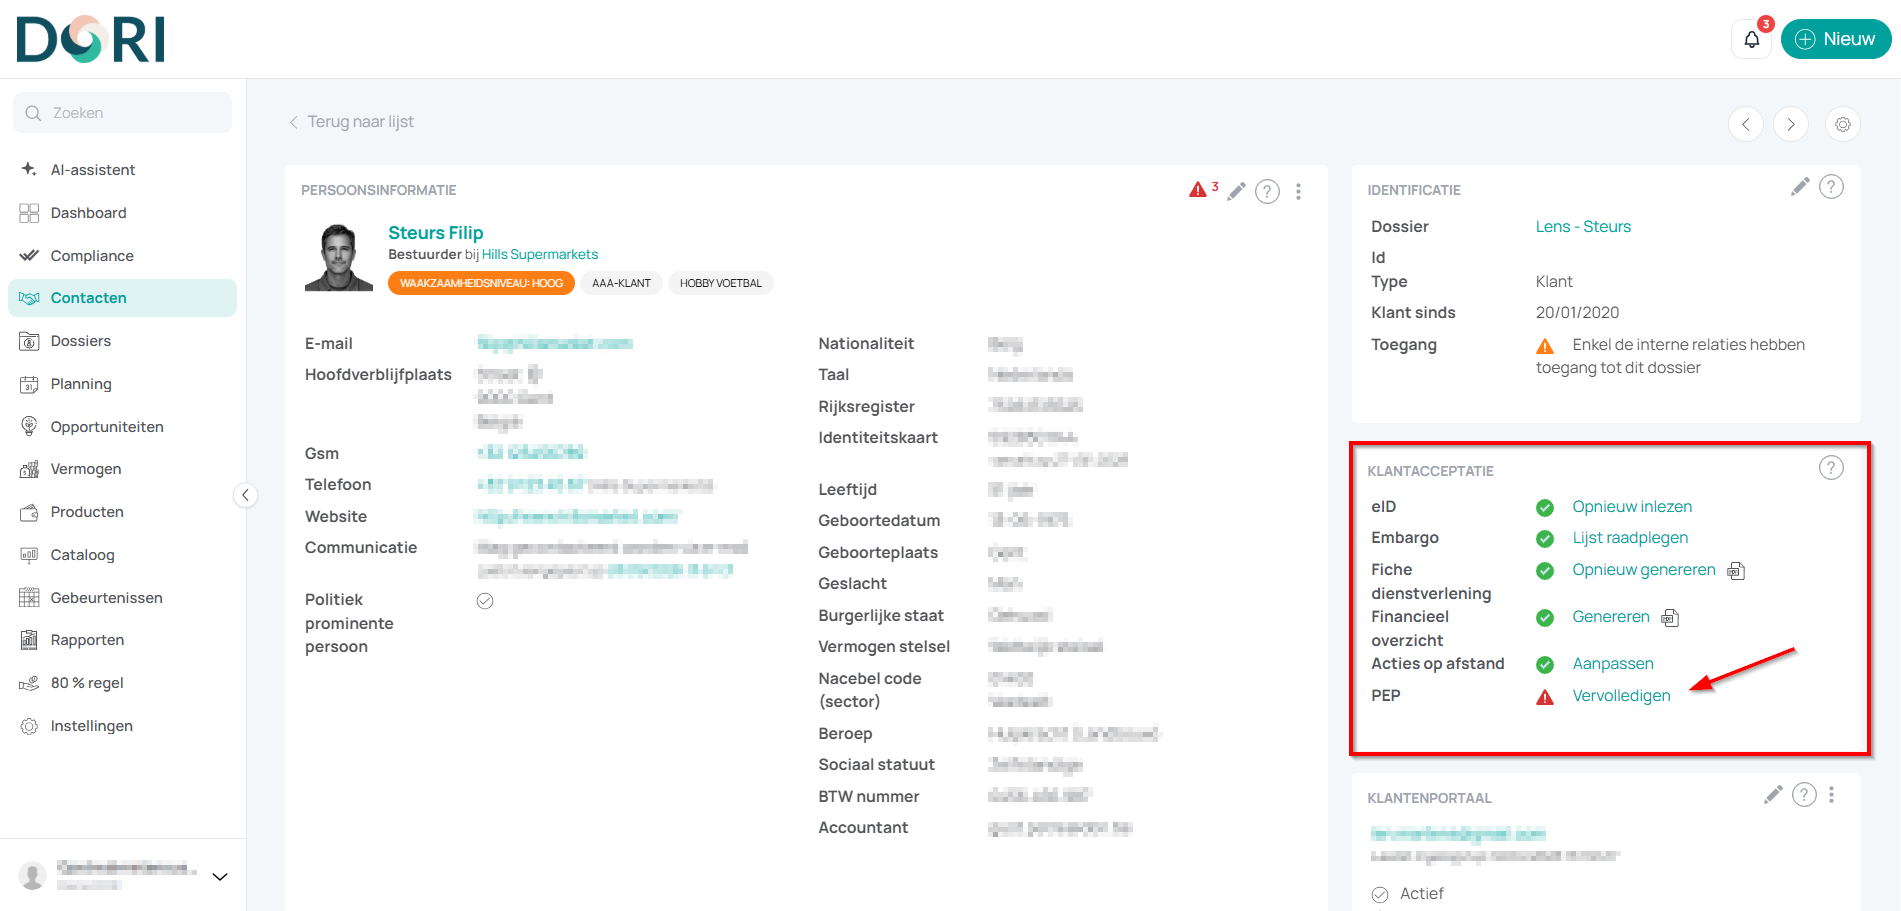Click the Lens - Steurs dossier link
This screenshot has height=911, width=1901.
(x=1583, y=227)
